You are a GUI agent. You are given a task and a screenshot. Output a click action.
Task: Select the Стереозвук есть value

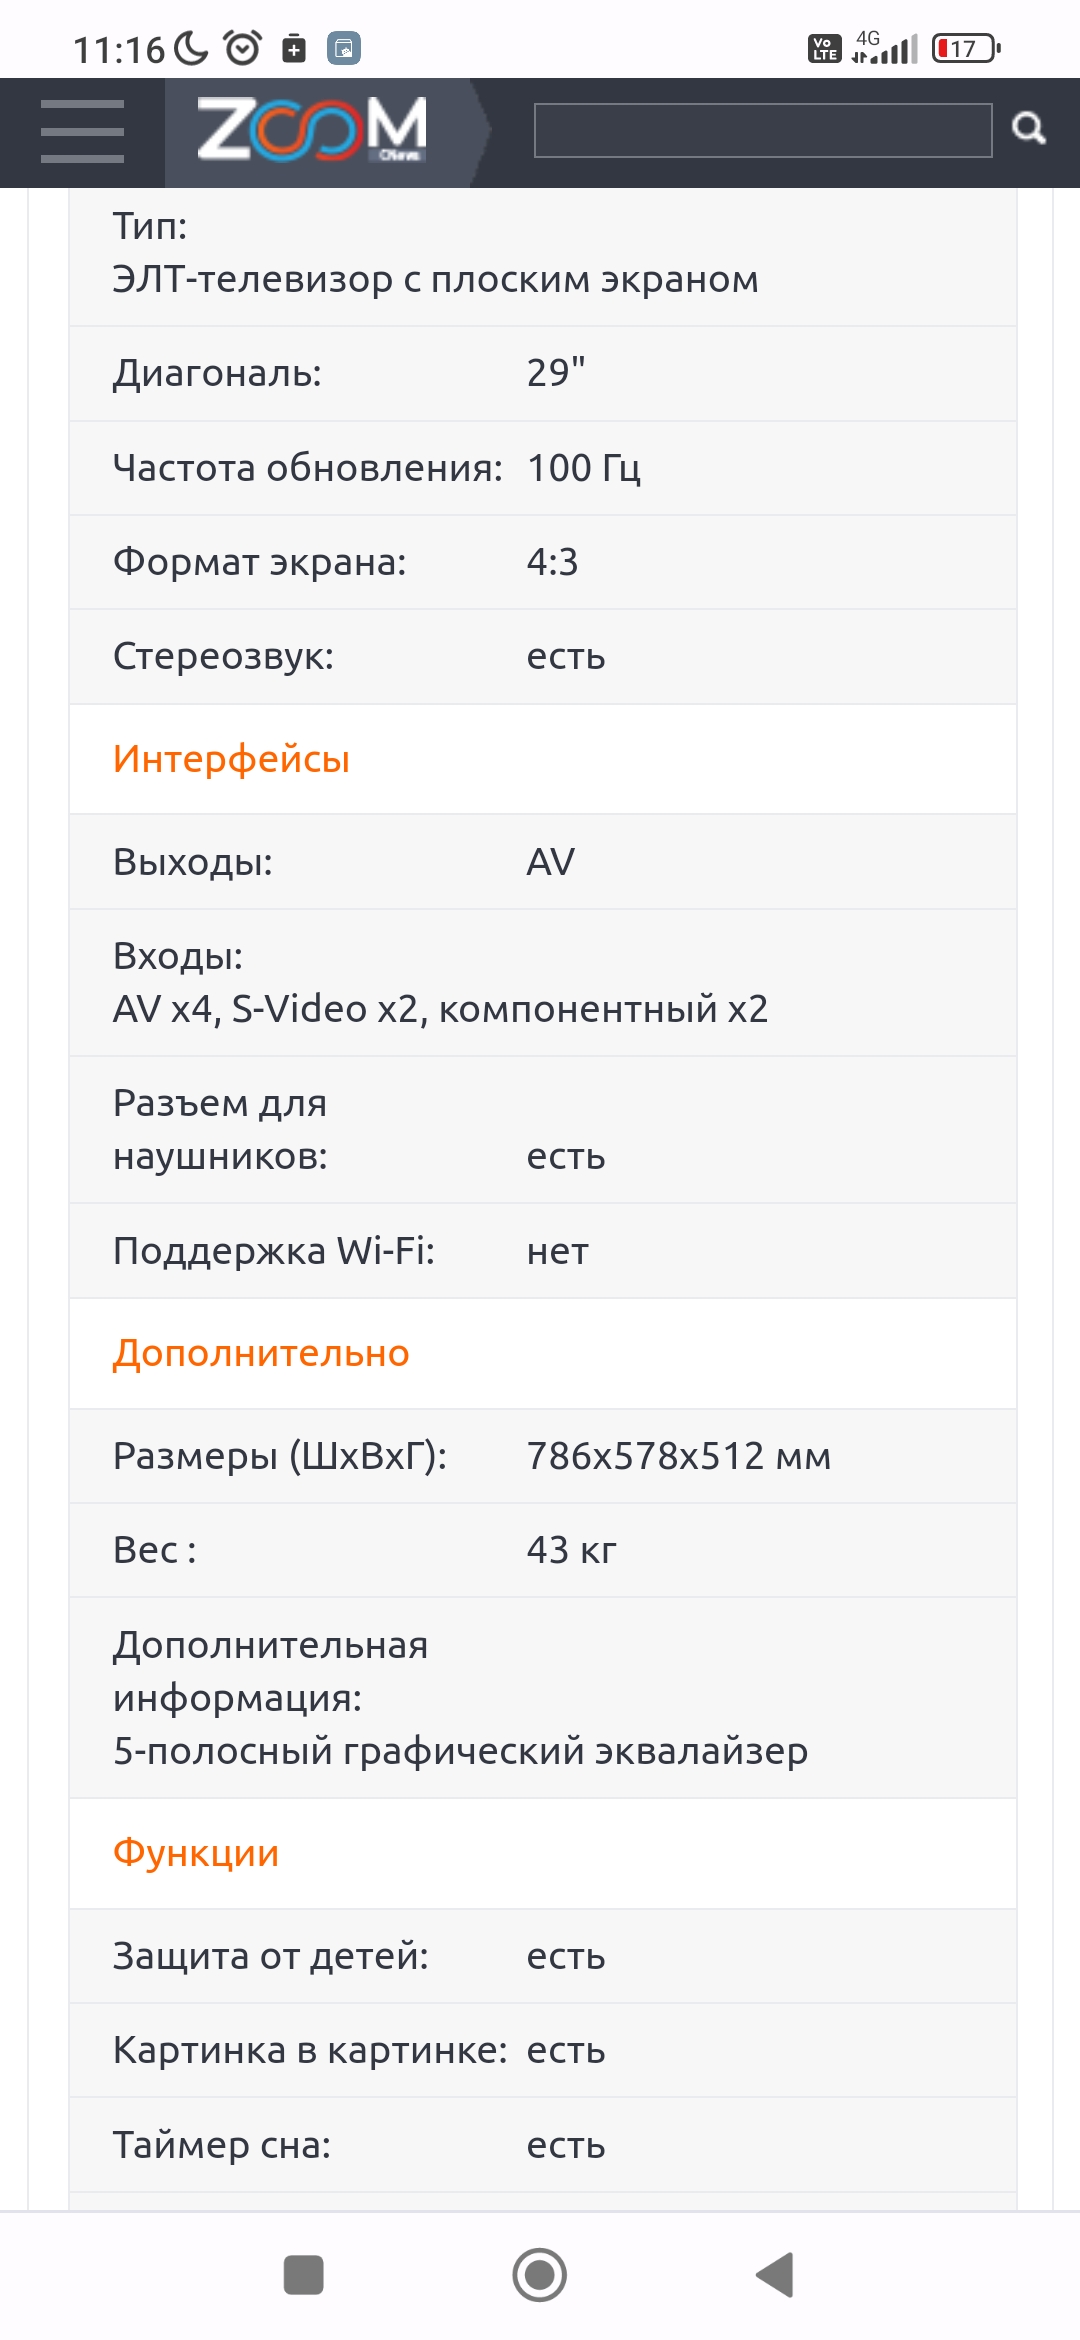point(567,656)
